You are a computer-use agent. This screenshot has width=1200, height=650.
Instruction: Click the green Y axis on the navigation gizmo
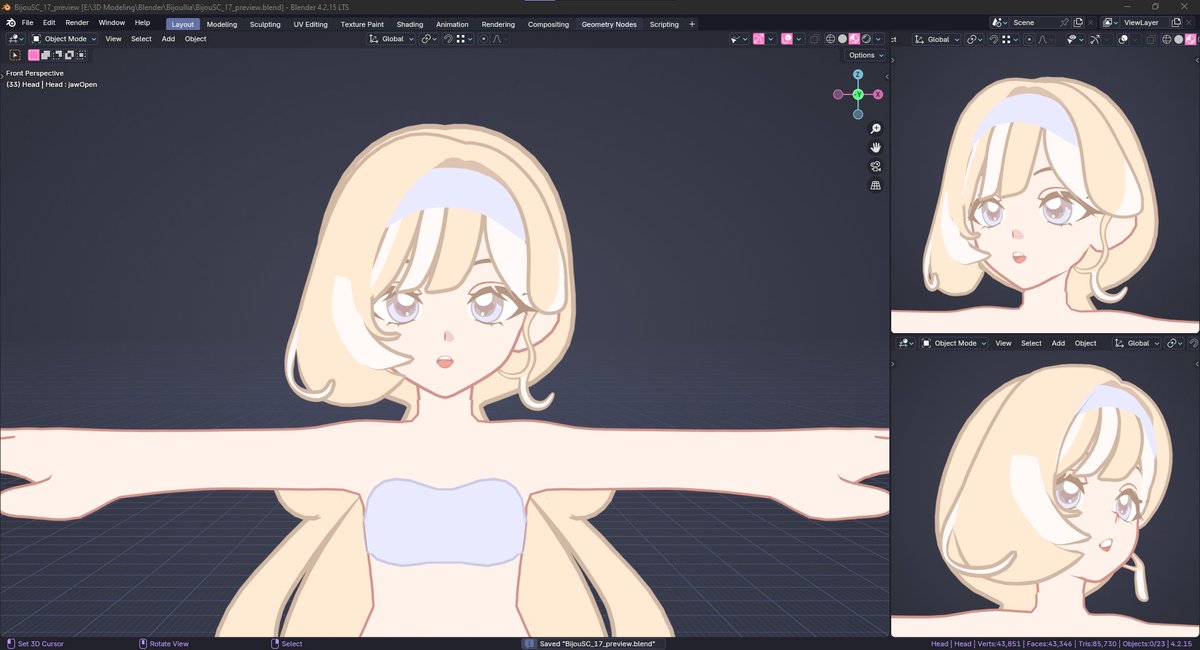858,93
